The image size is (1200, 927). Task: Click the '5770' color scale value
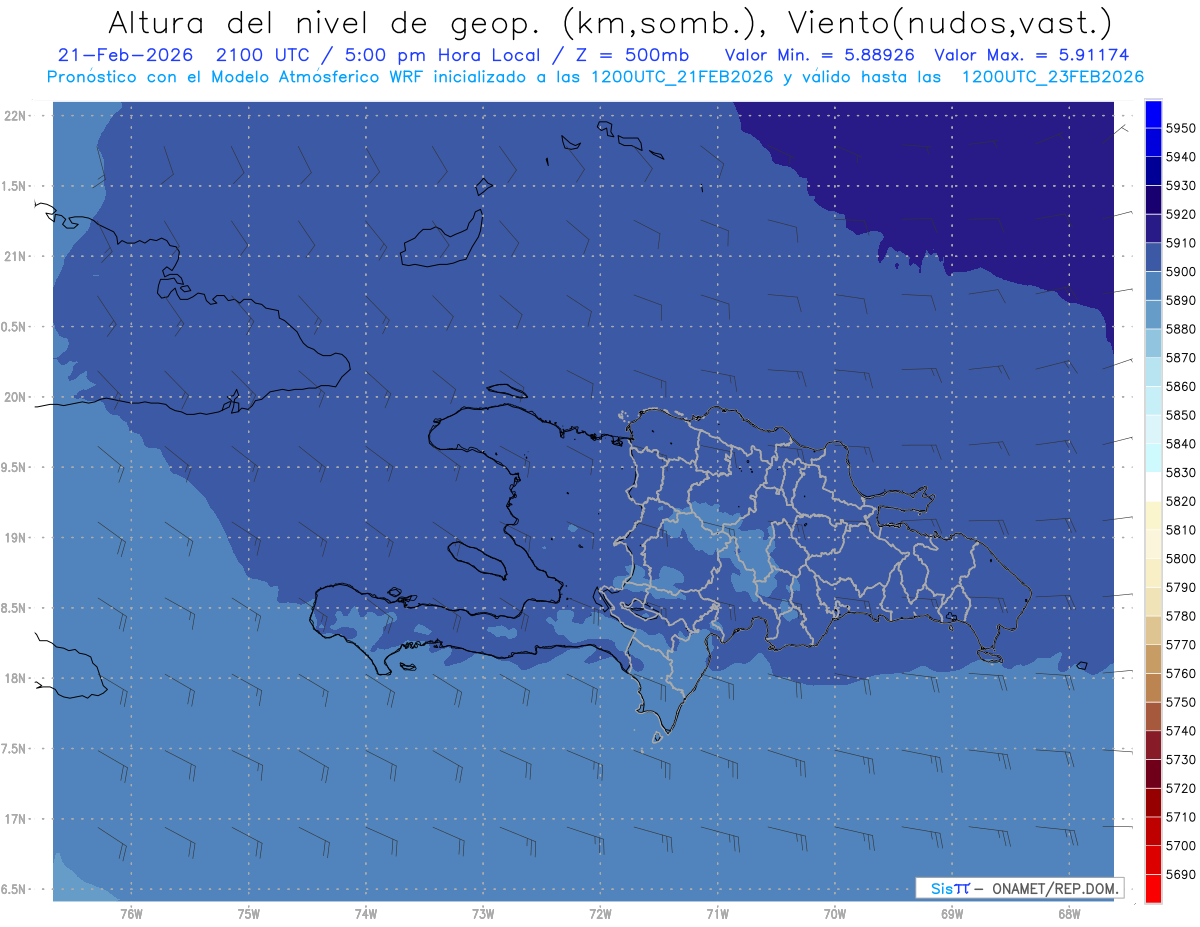tap(1181, 645)
